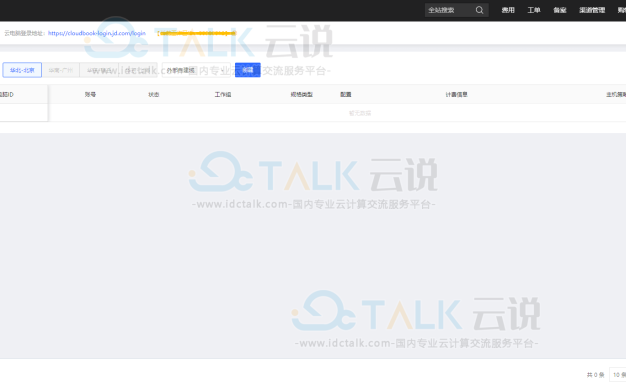This screenshot has height=386, width=626.
Task: Click the 规格类型 column header
Action: [301, 95]
